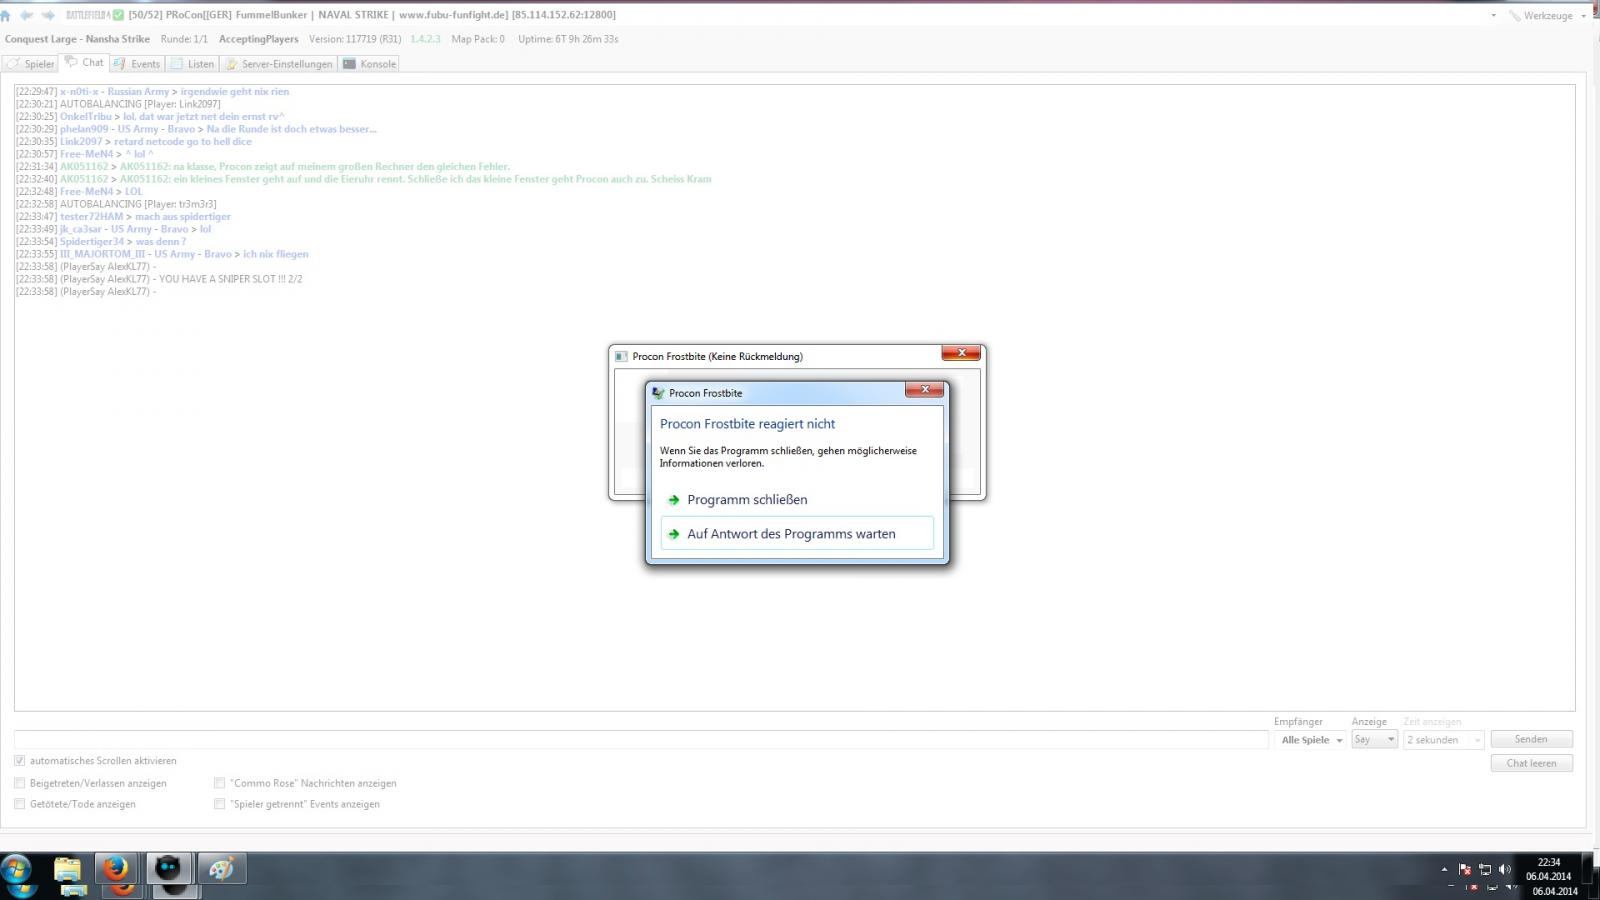This screenshot has height=900, width=1600.
Task: Open the dropdown arrow left of Werkzeuge
Action: point(1493,15)
